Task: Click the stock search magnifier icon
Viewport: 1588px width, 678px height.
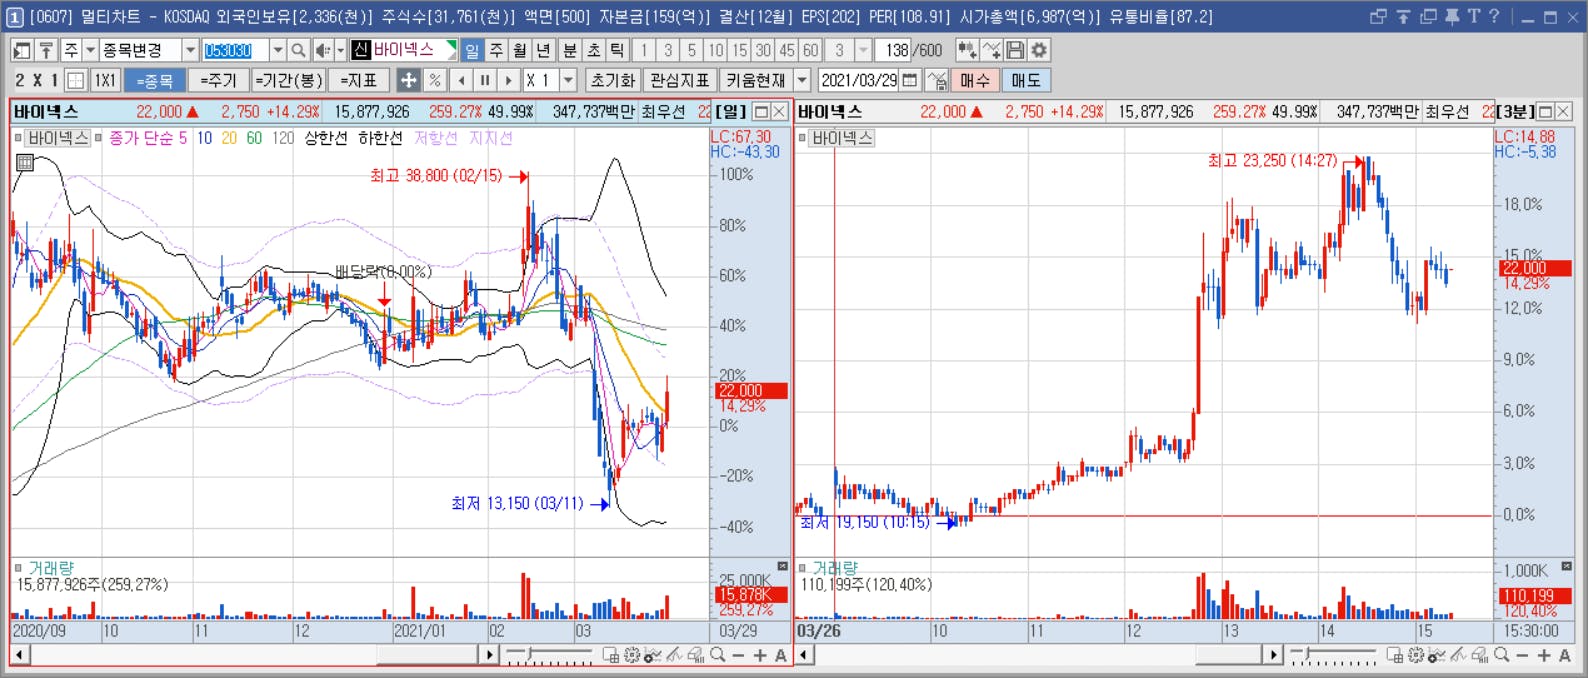Action: 298,50
